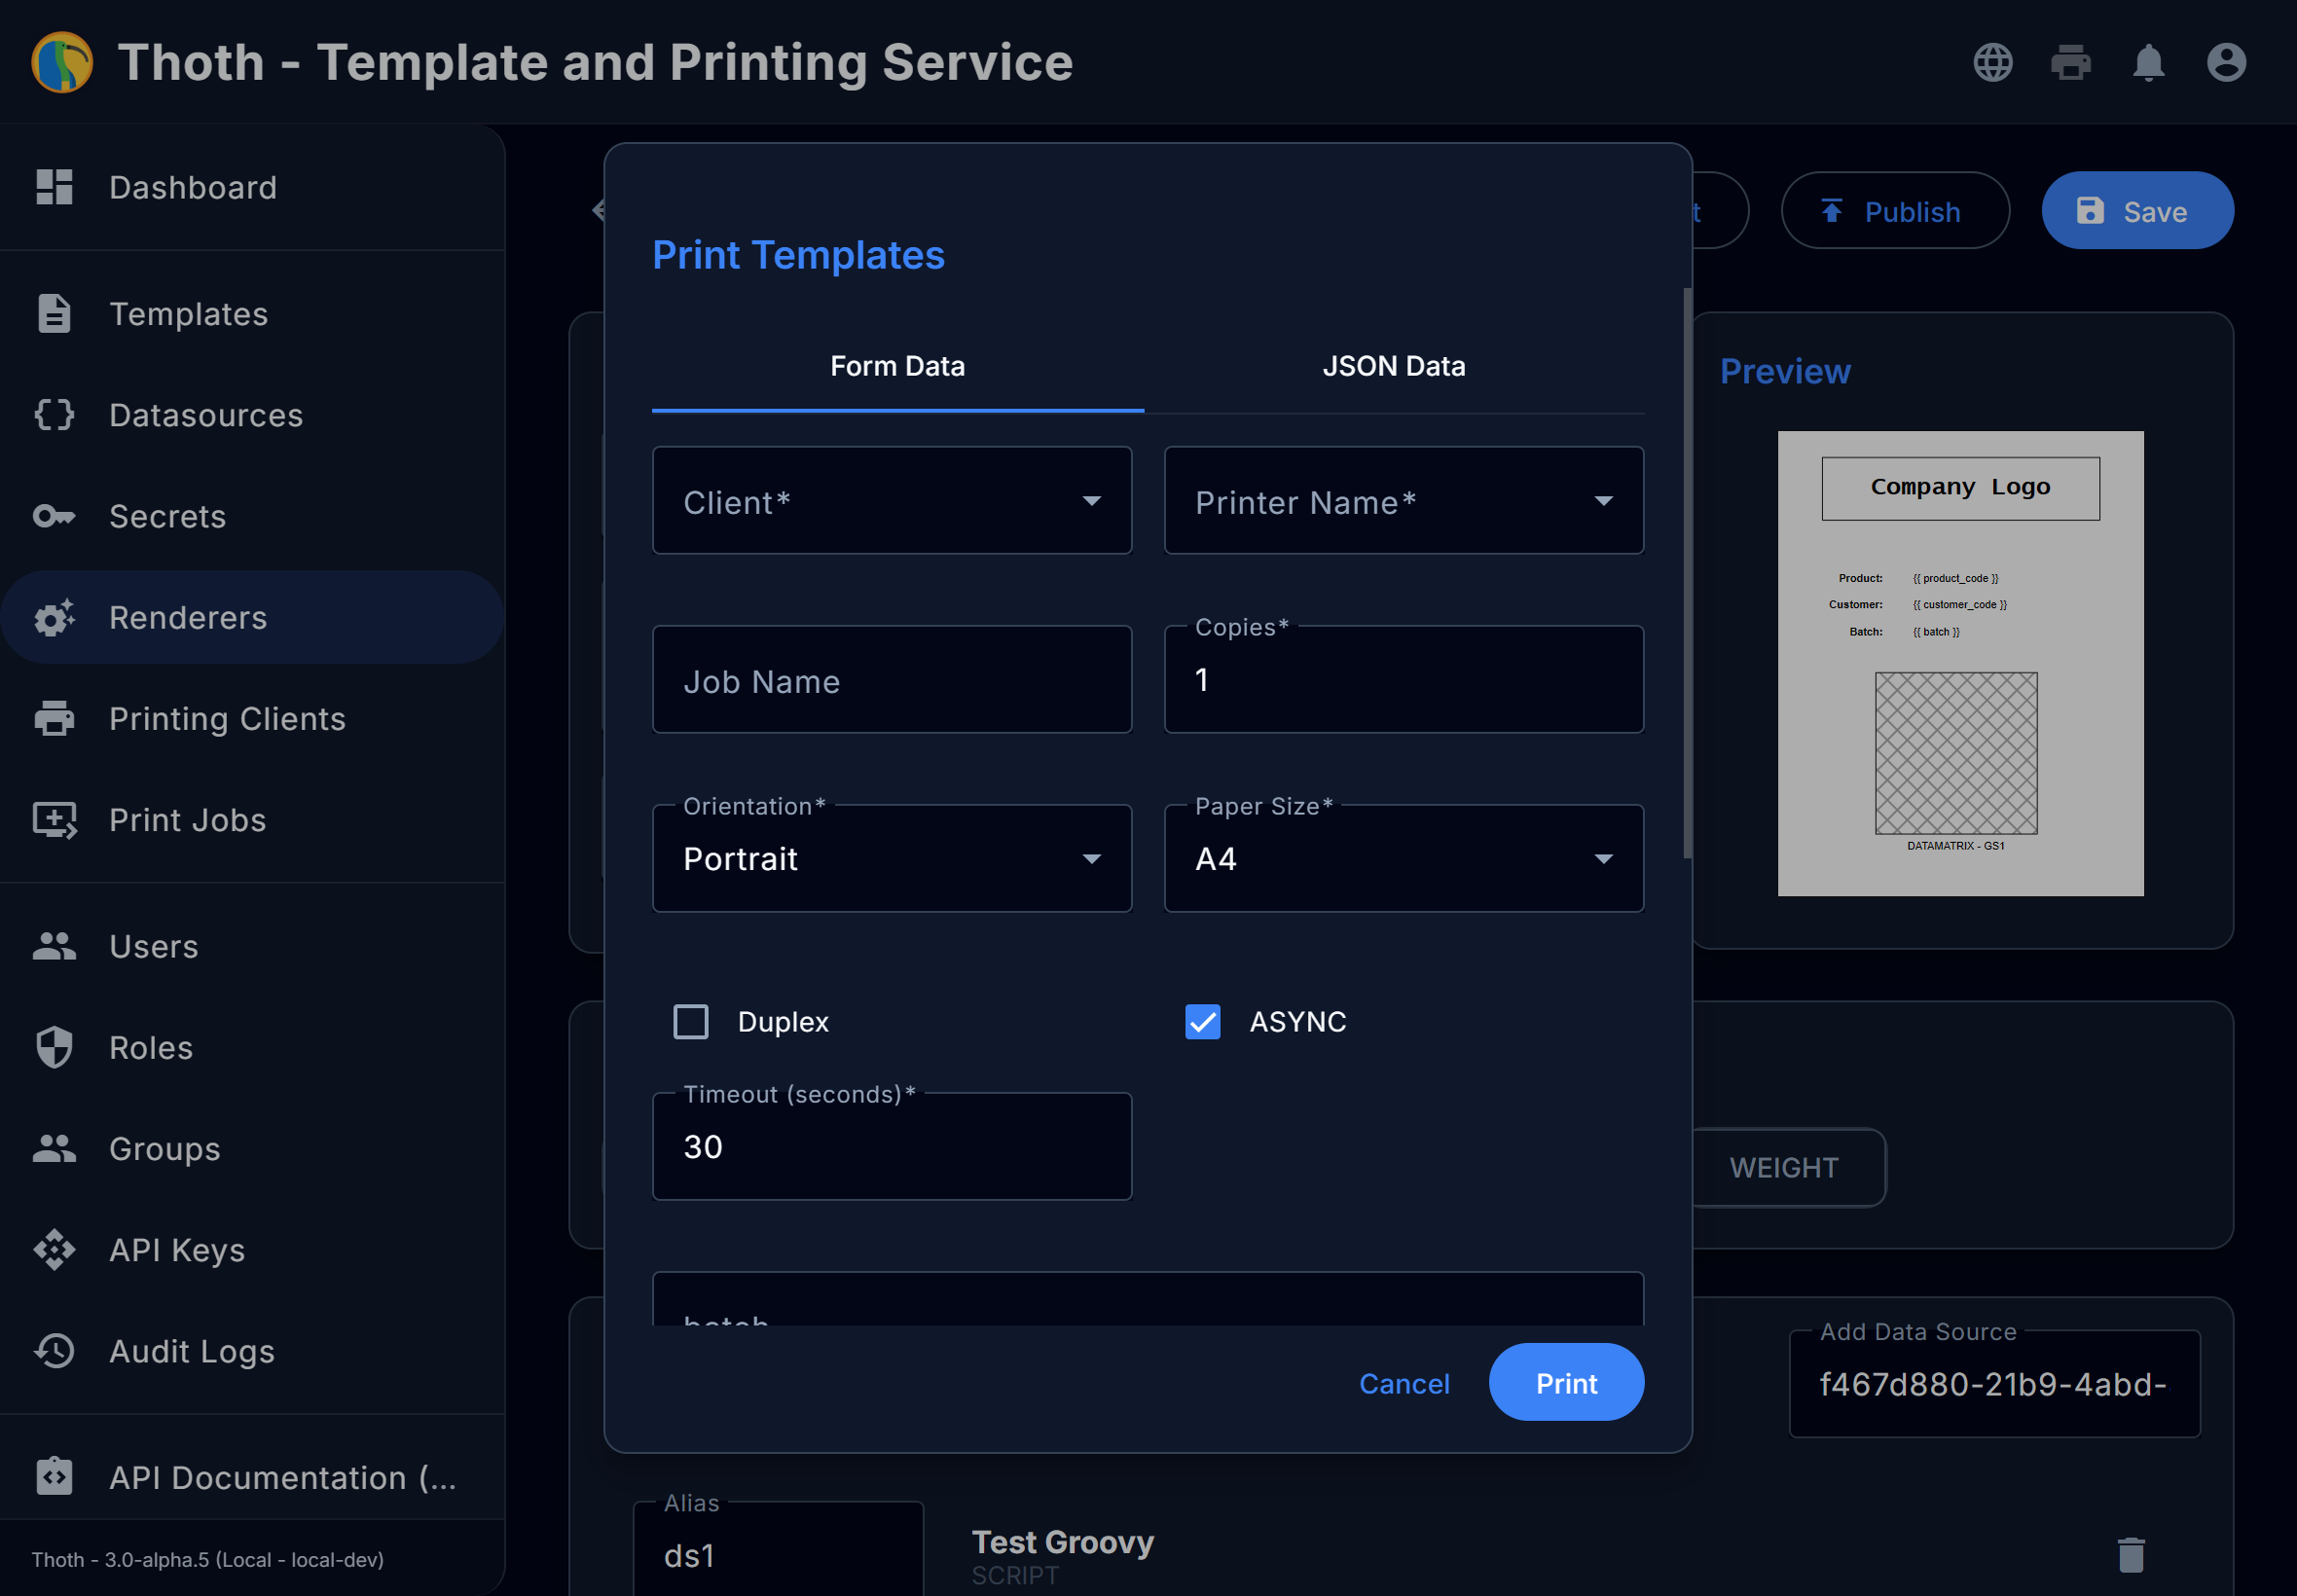Open Groups in the sidebar
Screen dimensions: 2297x1596
tap(252, 1149)
